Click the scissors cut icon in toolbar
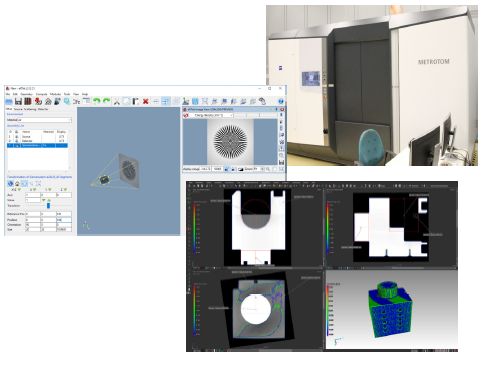 pos(116,101)
